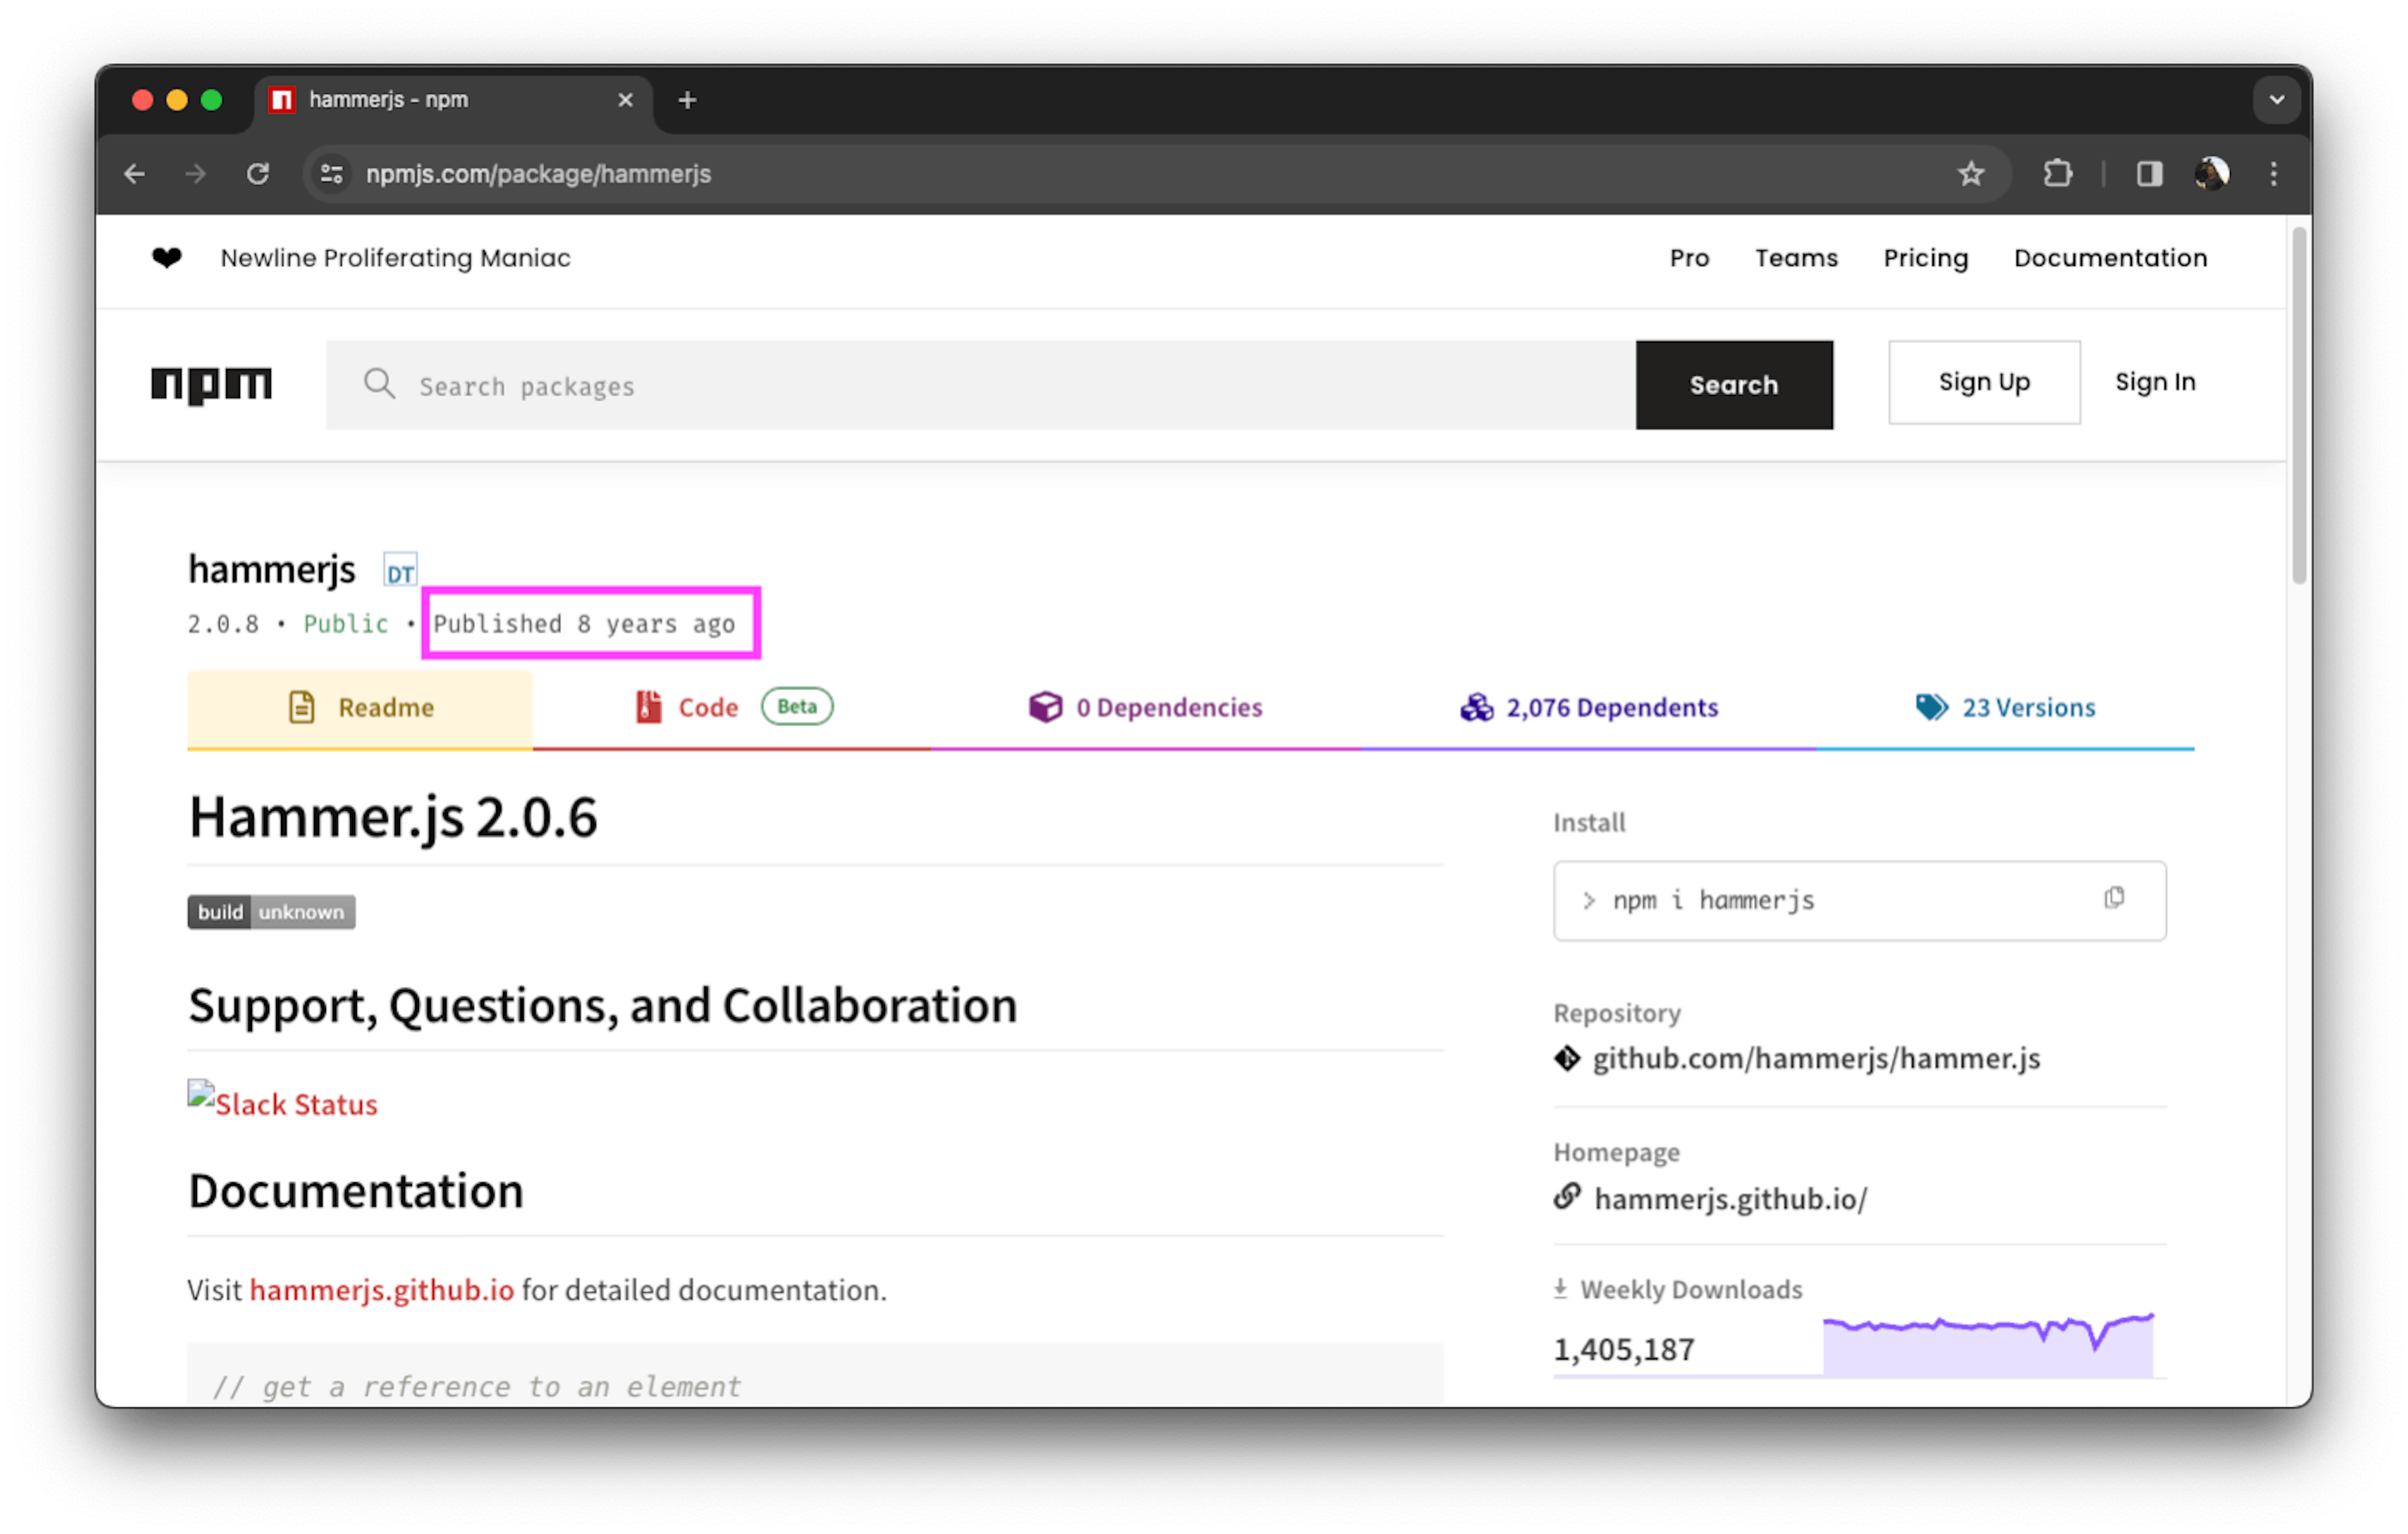Click the Dependents icon

[1474, 706]
